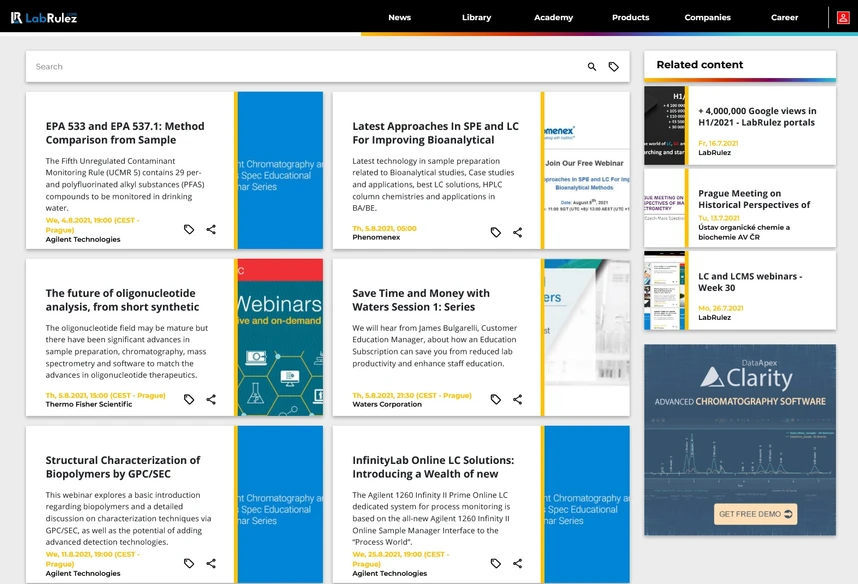
Task: Open InfinityLab Online LC Solutions title
Action: click(x=433, y=467)
